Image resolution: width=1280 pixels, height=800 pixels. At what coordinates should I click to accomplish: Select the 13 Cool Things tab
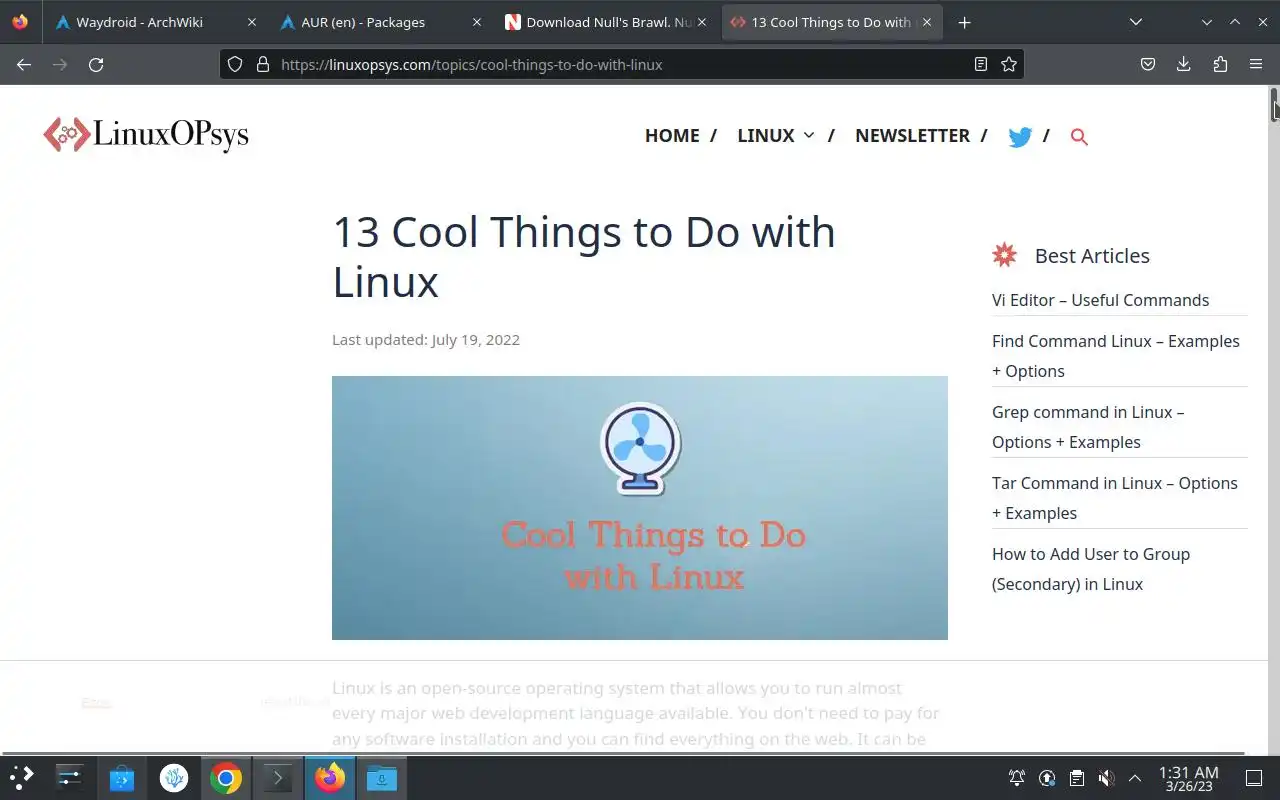pyautogui.click(x=830, y=22)
